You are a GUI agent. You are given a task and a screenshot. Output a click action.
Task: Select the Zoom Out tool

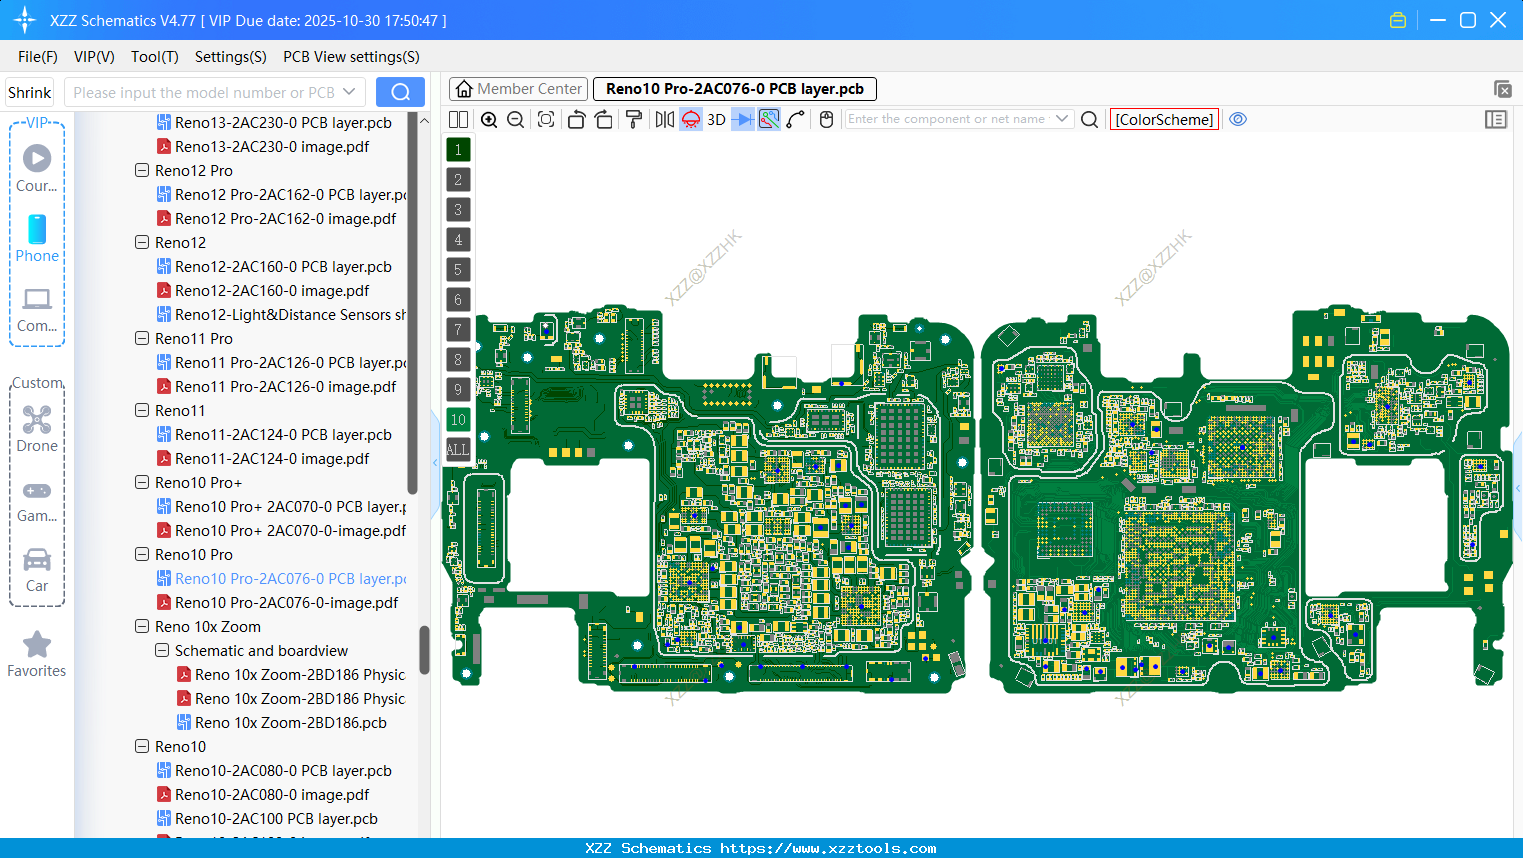tap(514, 119)
